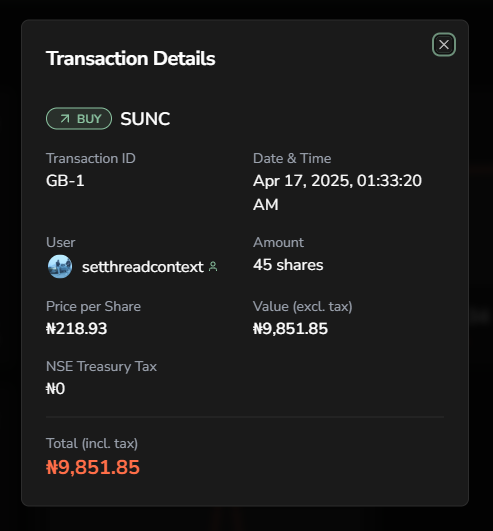Click the Total (incl. tax) label
493x531 pixels.
coord(92,443)
